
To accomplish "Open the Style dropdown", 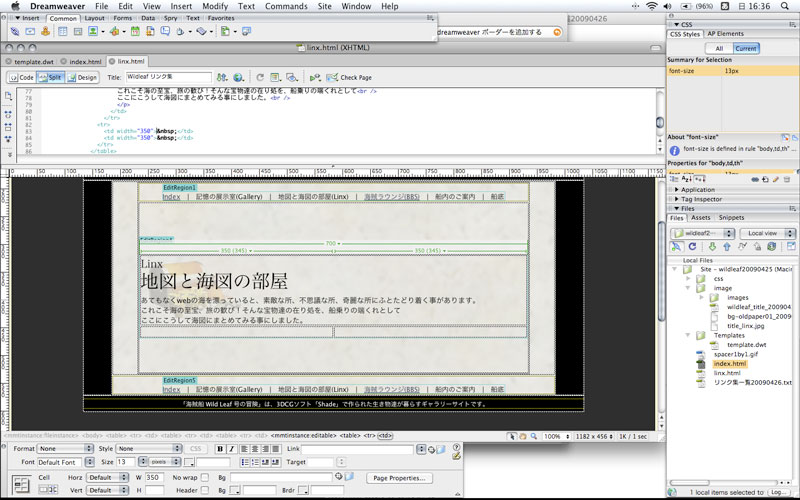I will (x=149, y=448).
